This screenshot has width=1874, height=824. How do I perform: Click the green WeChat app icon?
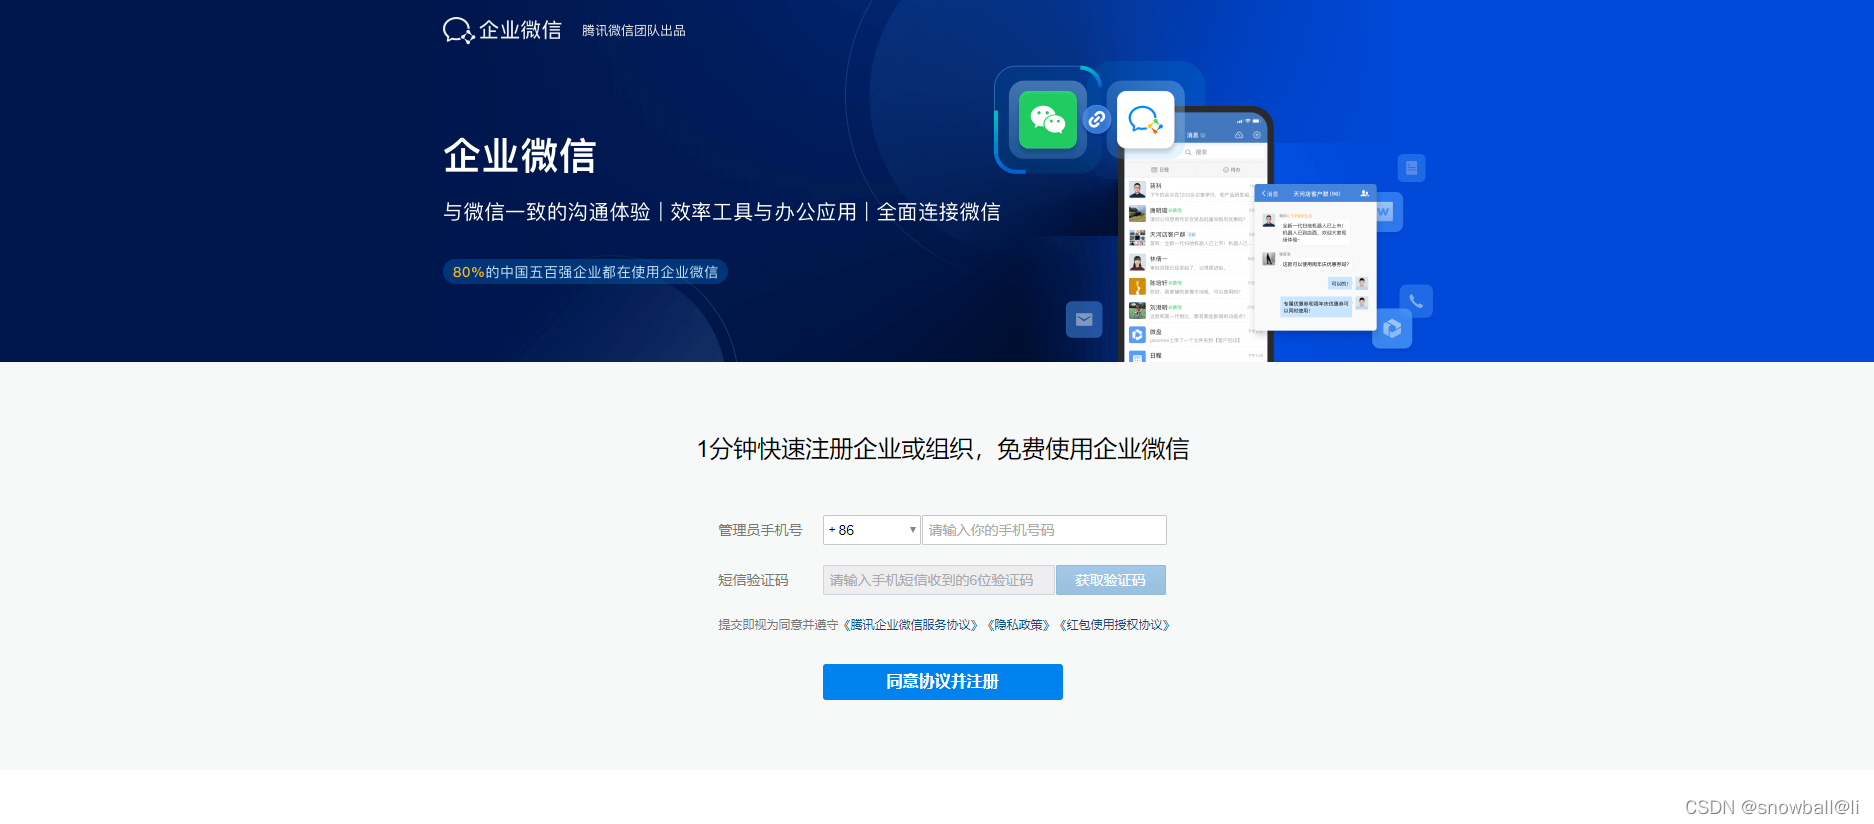point(1047,120)
